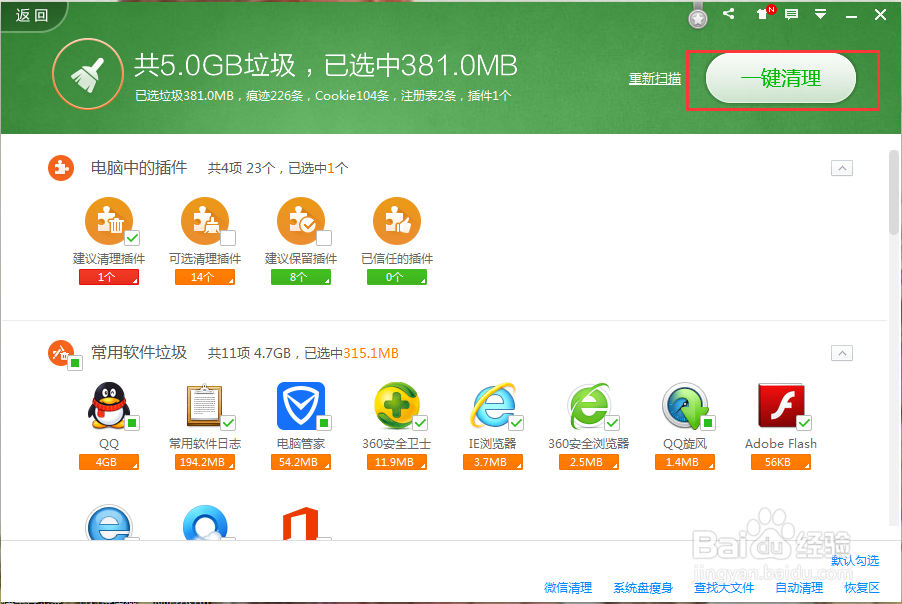Open the IE浏览器 junk item
The height and width of the screenshot is (604, 902).
coord(493,407)
